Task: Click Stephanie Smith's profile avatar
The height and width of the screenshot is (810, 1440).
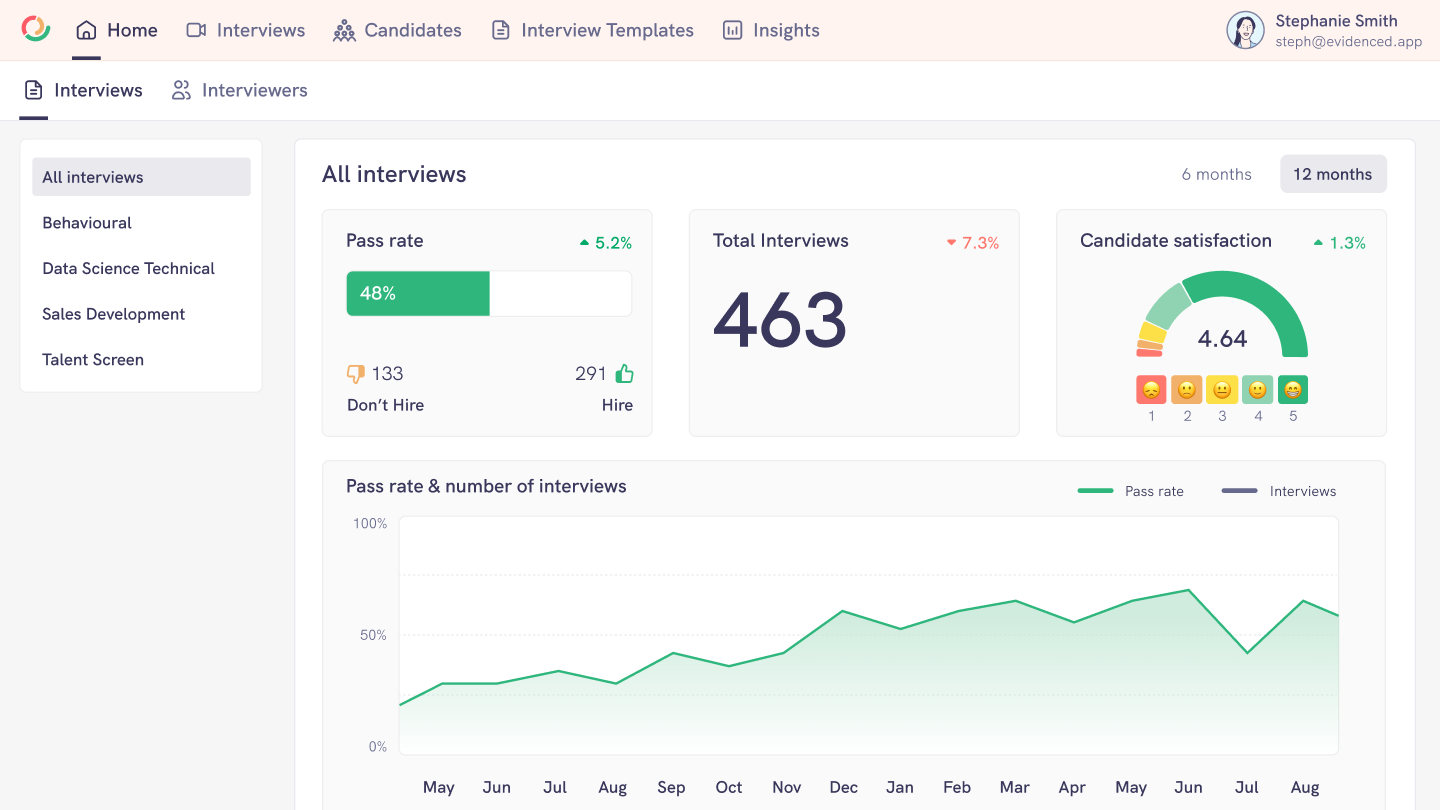Action: click(1245, 30)
